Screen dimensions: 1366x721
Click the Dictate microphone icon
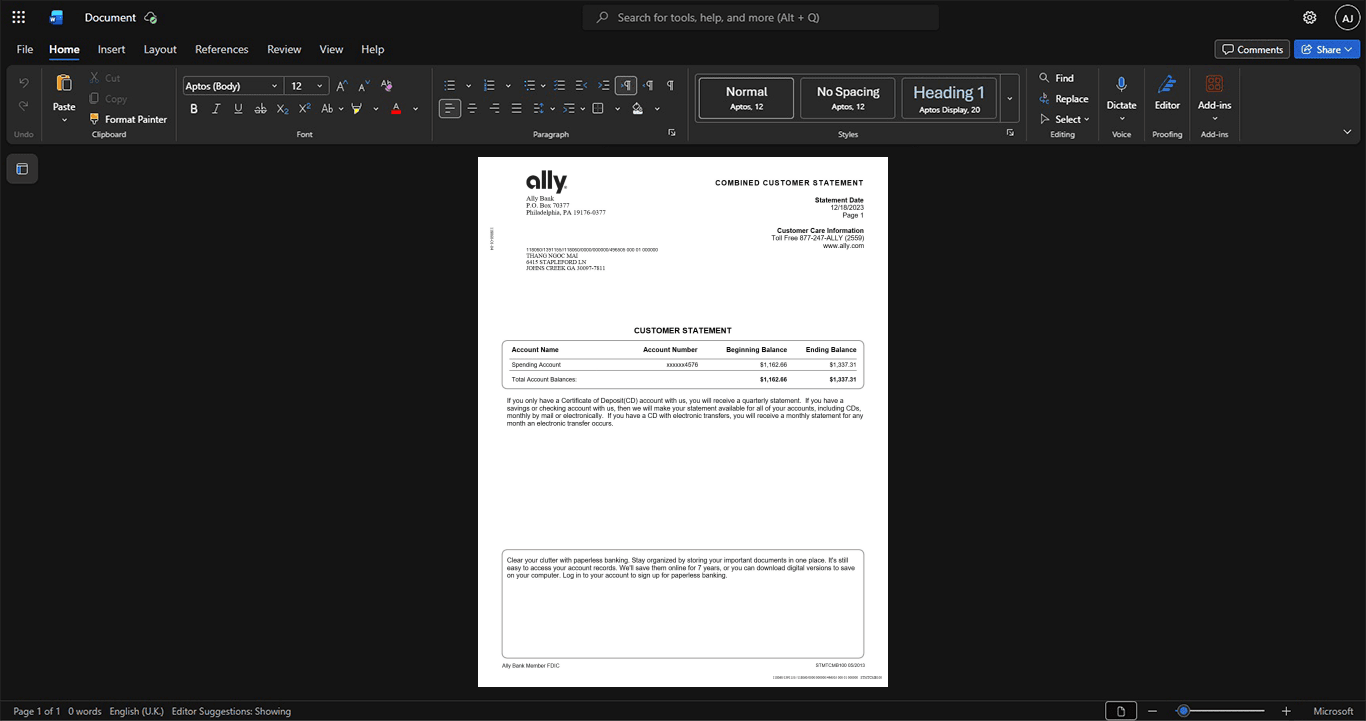1121,85
